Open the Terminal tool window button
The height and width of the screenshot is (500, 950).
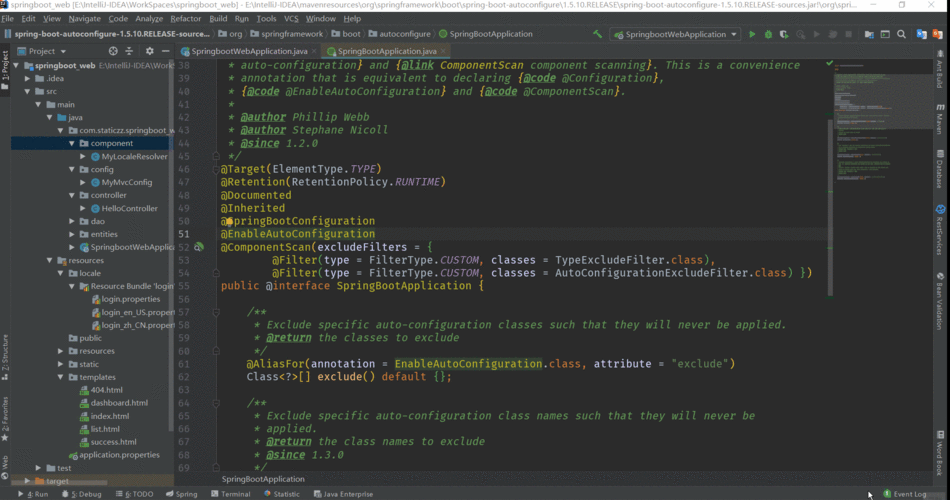tap(231, 494)
